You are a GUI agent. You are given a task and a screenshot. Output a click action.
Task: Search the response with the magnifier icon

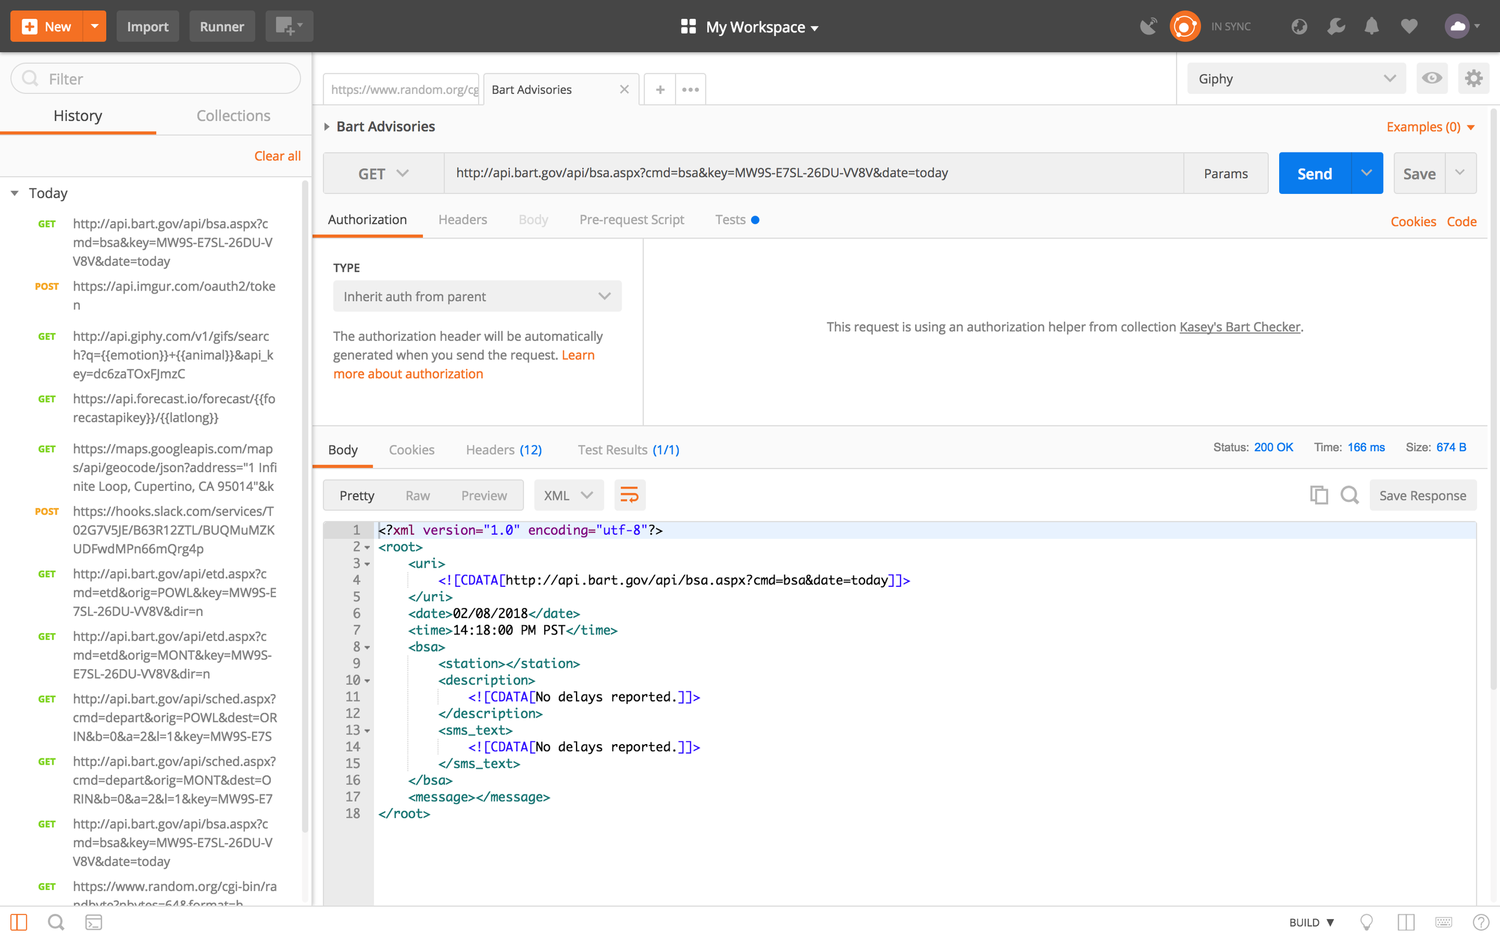click(x=1350, y=494)
